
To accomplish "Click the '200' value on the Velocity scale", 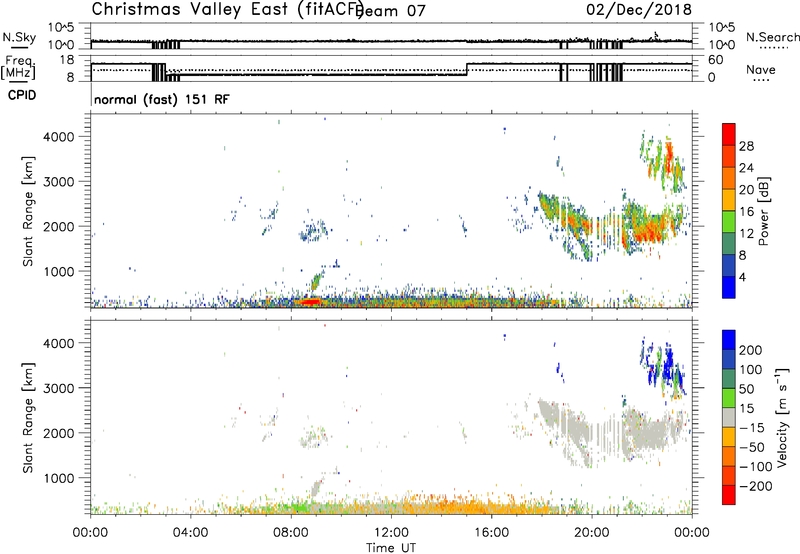I will point(751,350).
